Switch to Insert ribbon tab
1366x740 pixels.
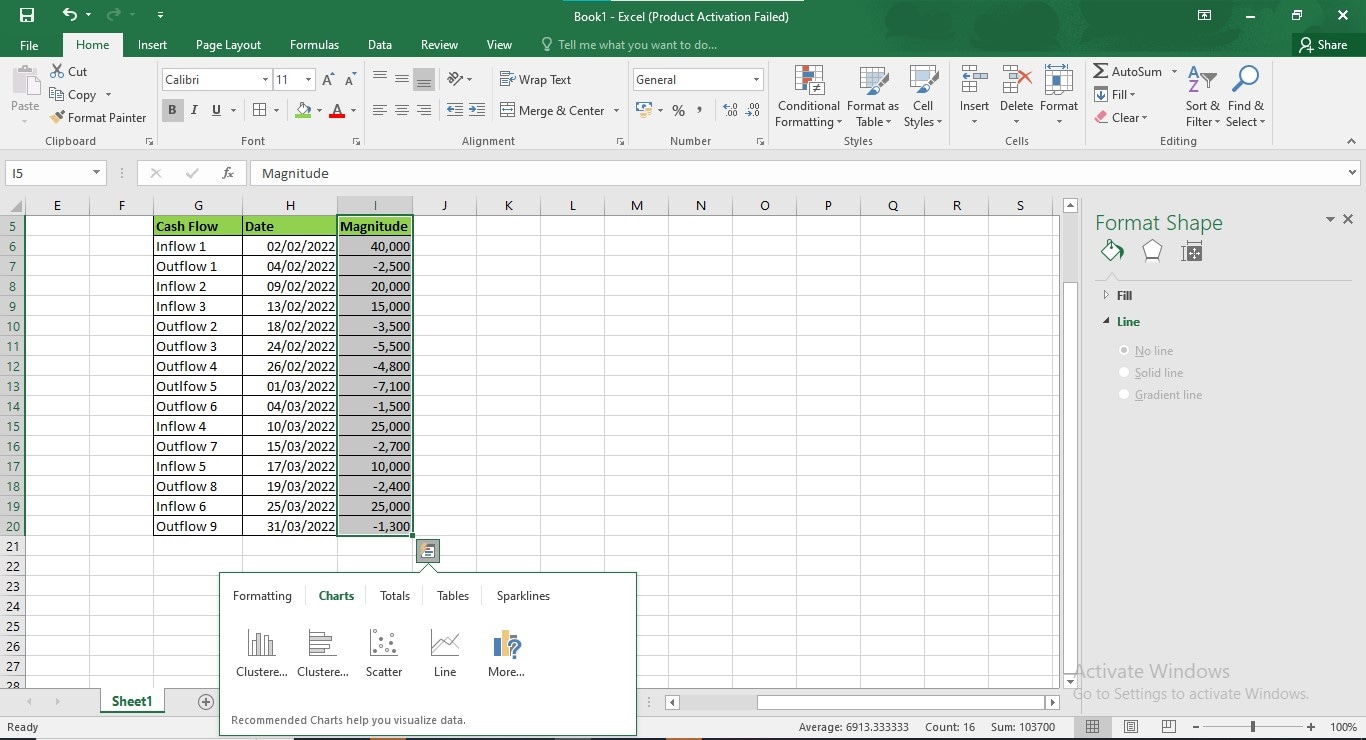tap(152, 45)
